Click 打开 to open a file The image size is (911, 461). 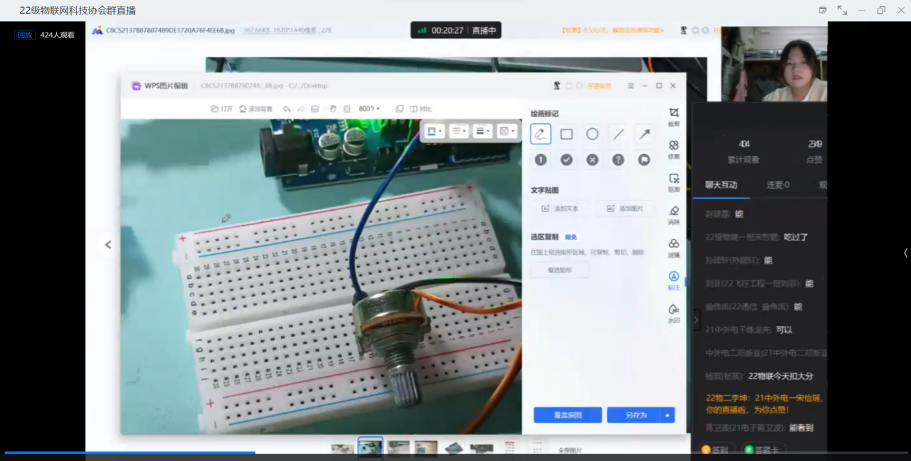click(x=222, y=109)
